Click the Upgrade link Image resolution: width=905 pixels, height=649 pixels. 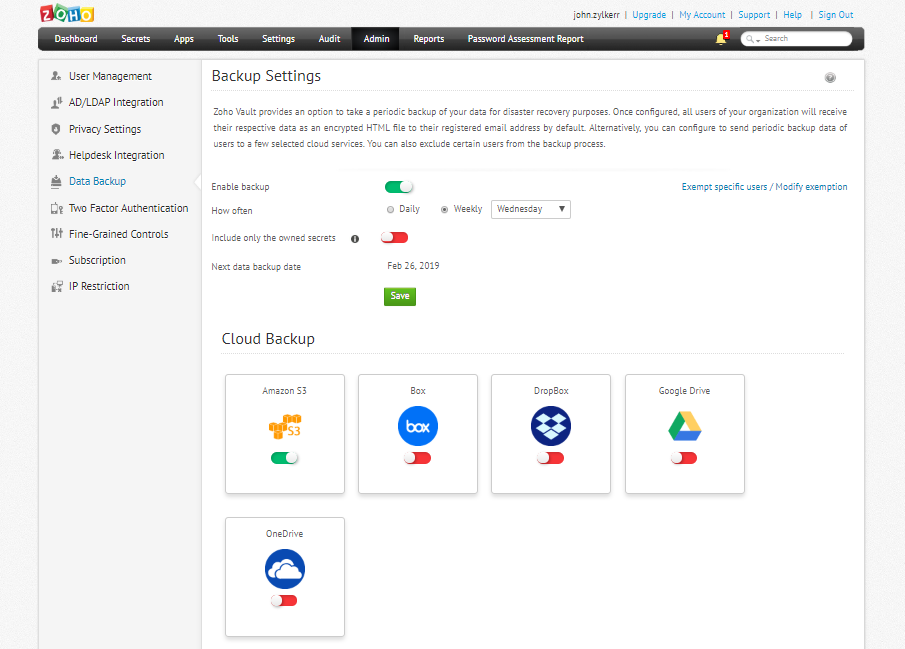point(649,14)
